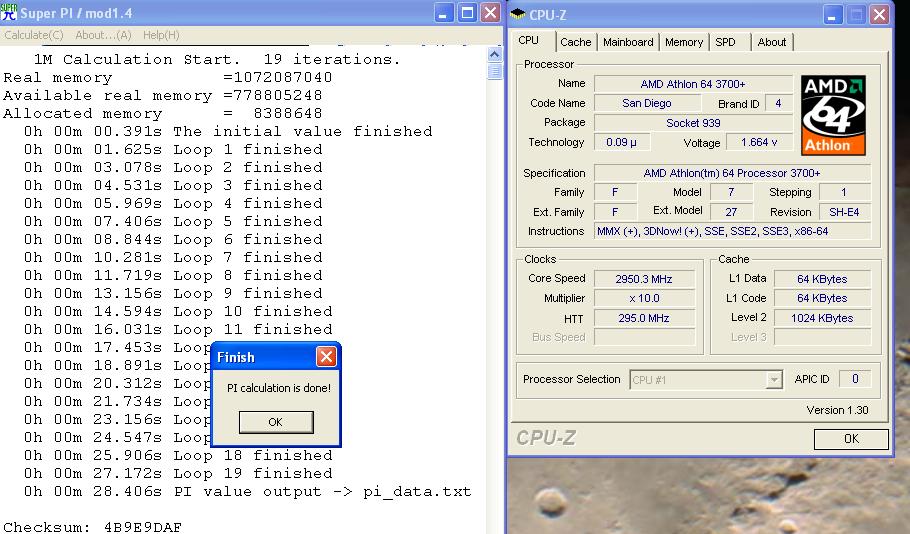
Task: Open the Calculate(C) menu in Super PI
Action: coord(34,35)
